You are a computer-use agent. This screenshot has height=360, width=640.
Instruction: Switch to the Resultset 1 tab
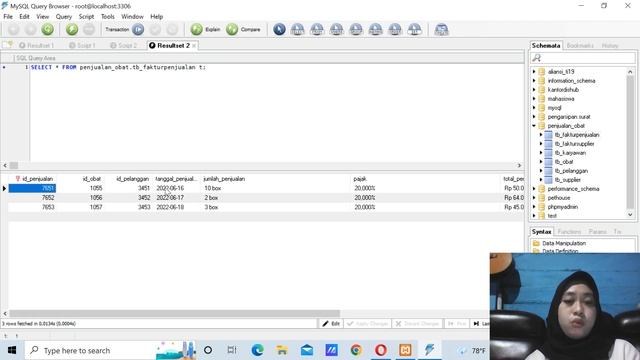click(37, 45)
